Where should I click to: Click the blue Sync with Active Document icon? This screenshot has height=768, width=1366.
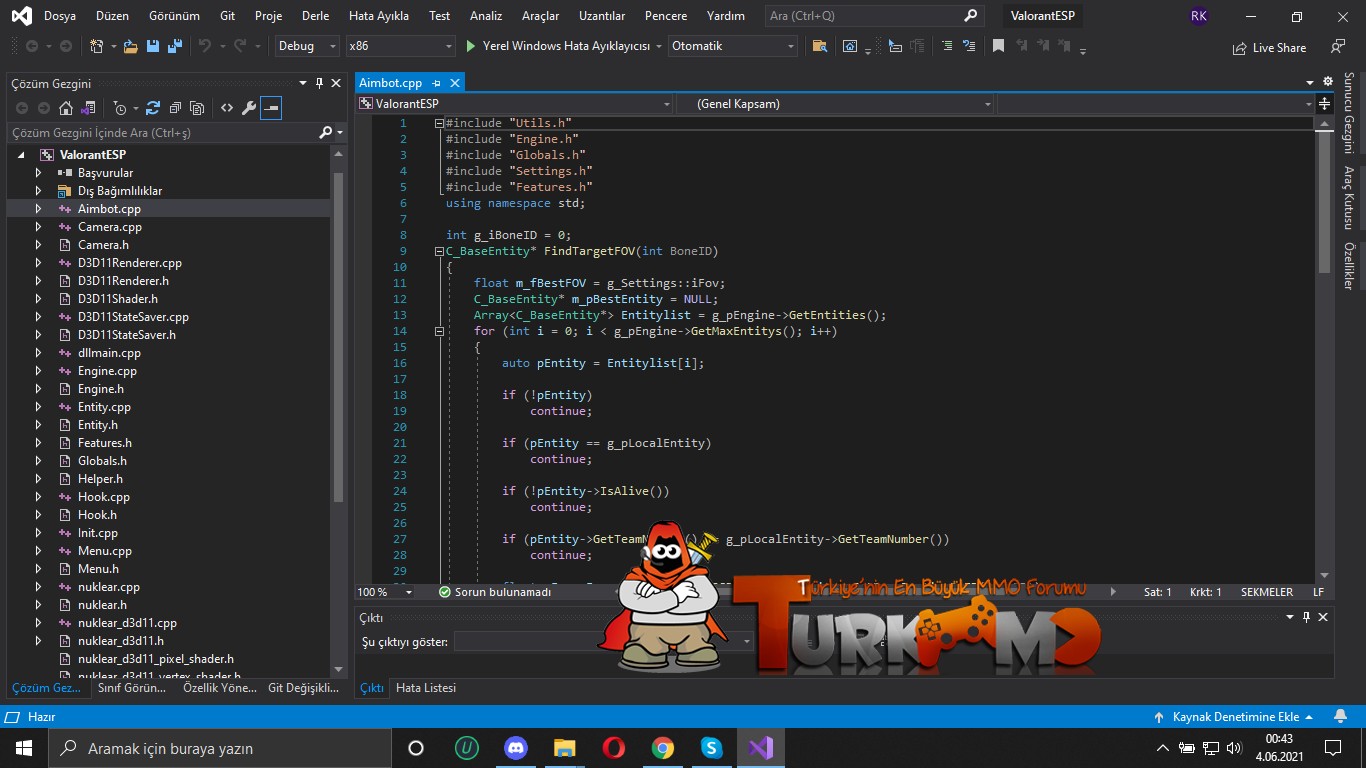[153, 108]
